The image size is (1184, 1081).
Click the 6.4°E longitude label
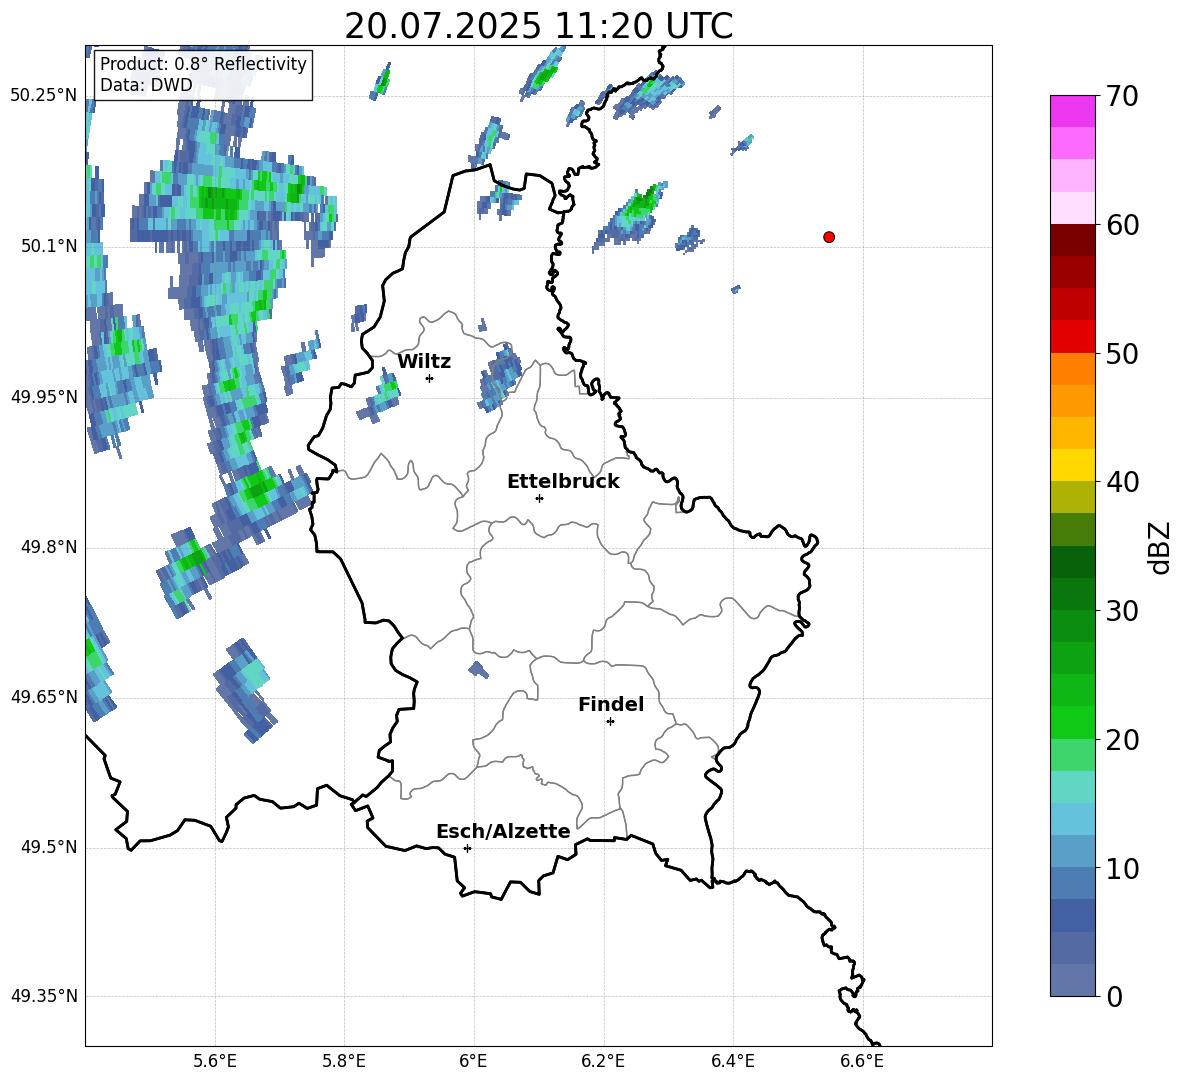[x=732, y=1061]
